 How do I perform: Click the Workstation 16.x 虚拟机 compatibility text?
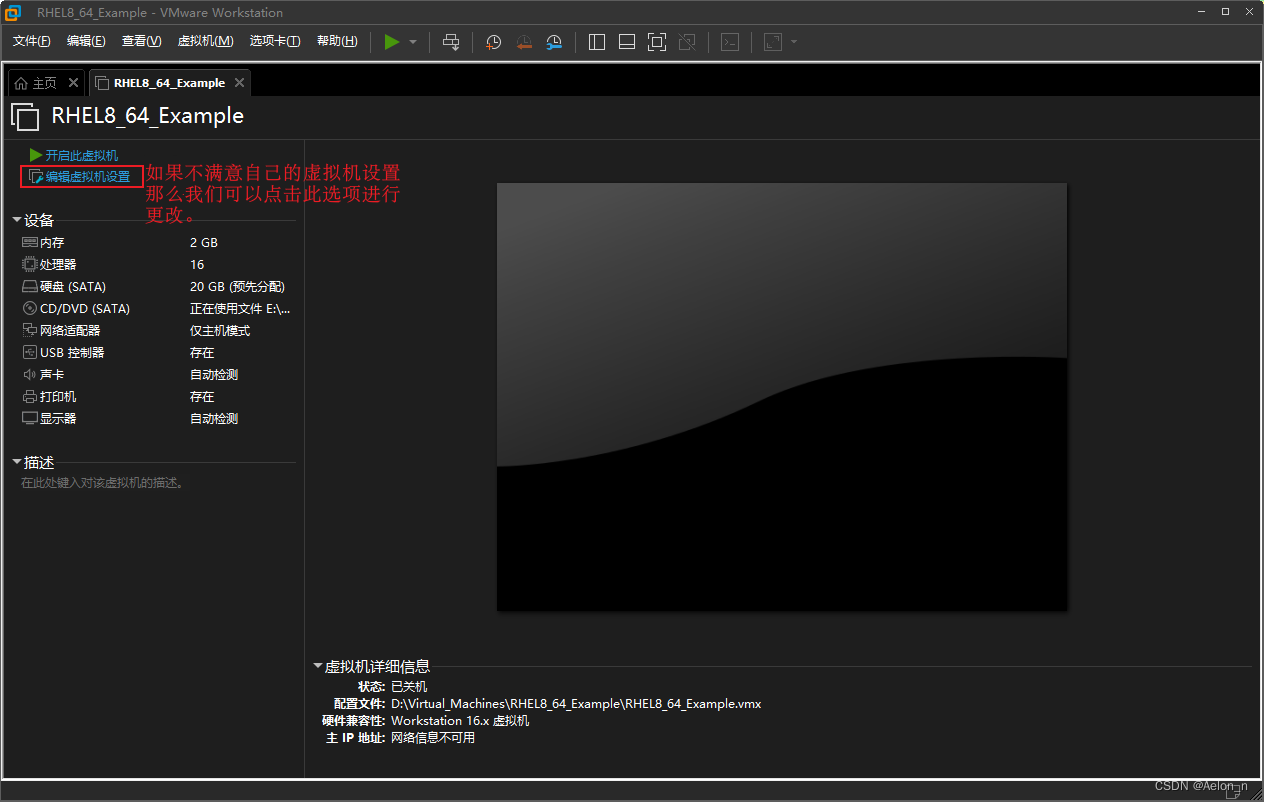pos(460,720)
